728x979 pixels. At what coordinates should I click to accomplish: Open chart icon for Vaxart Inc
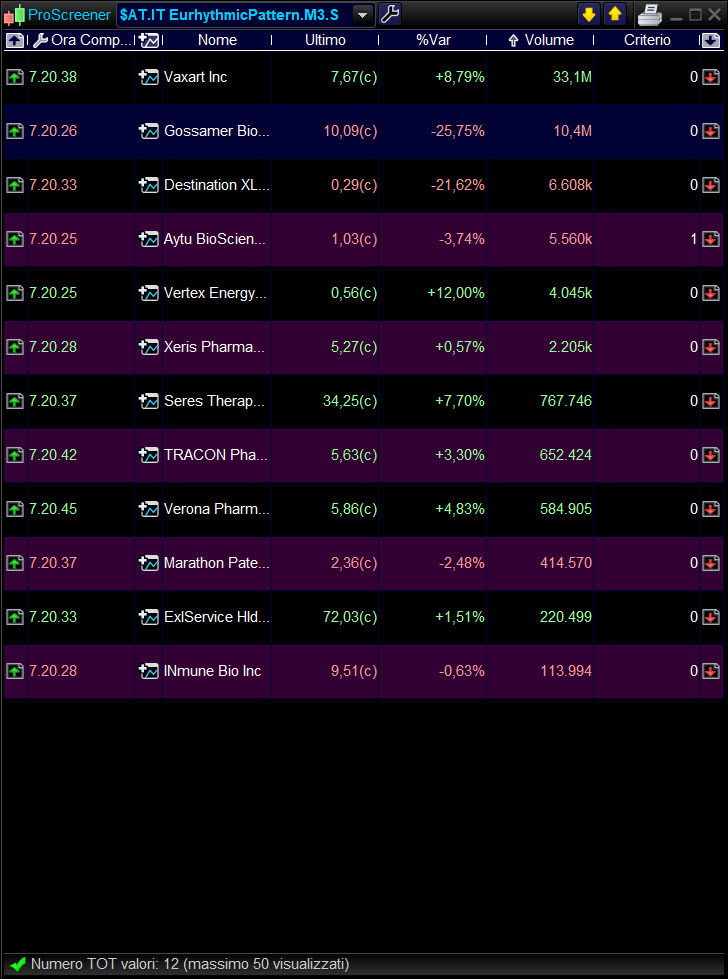[149, 77]
